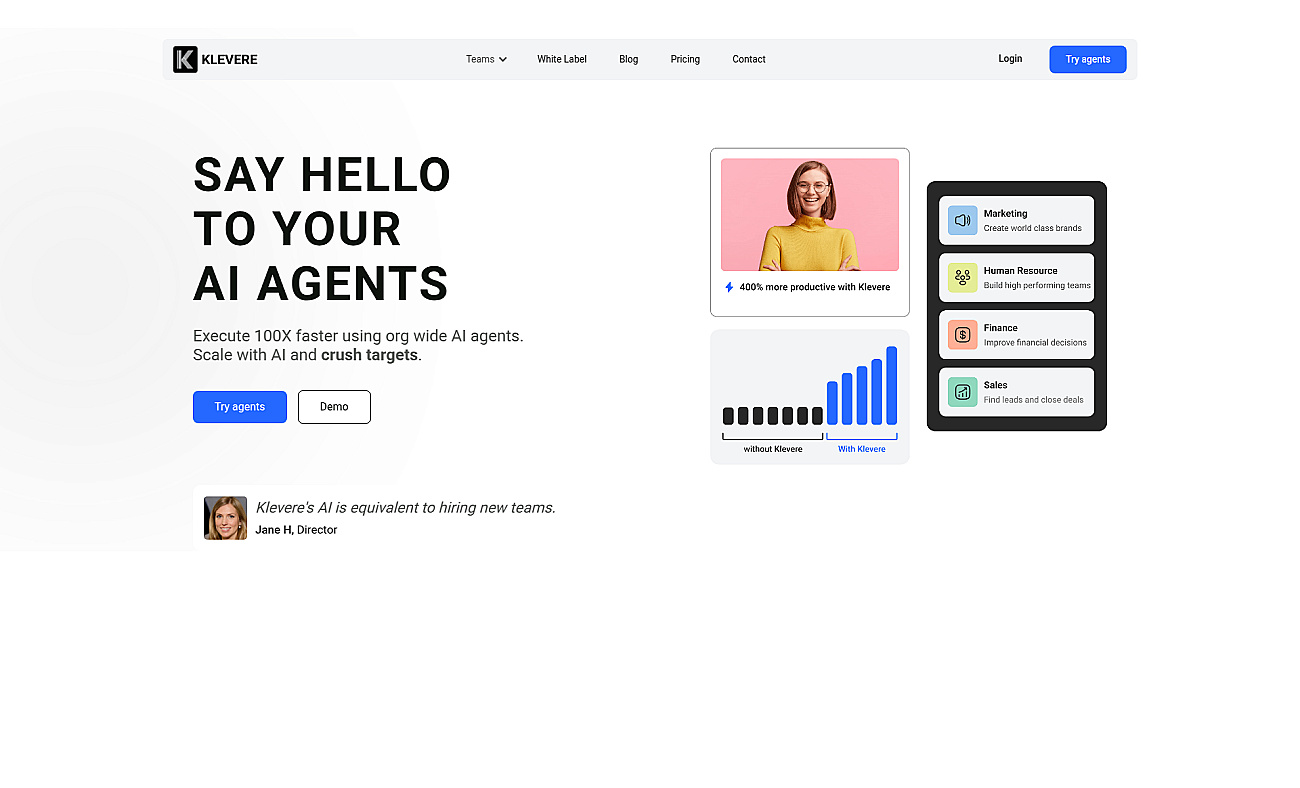
Task: Click the testimonial quote about hiring teams
Action: (406, 507)
